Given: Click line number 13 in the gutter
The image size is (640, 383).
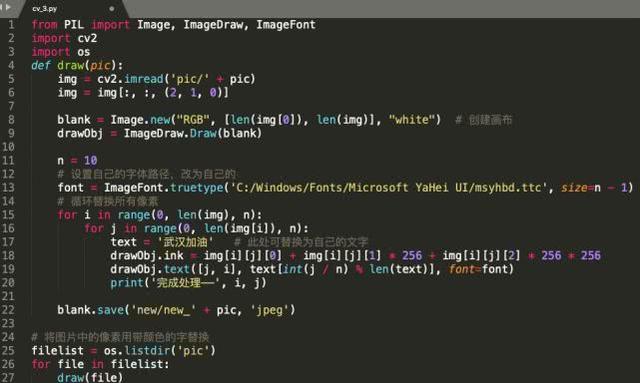Looking at the screenshot, I should coord(8,187).
